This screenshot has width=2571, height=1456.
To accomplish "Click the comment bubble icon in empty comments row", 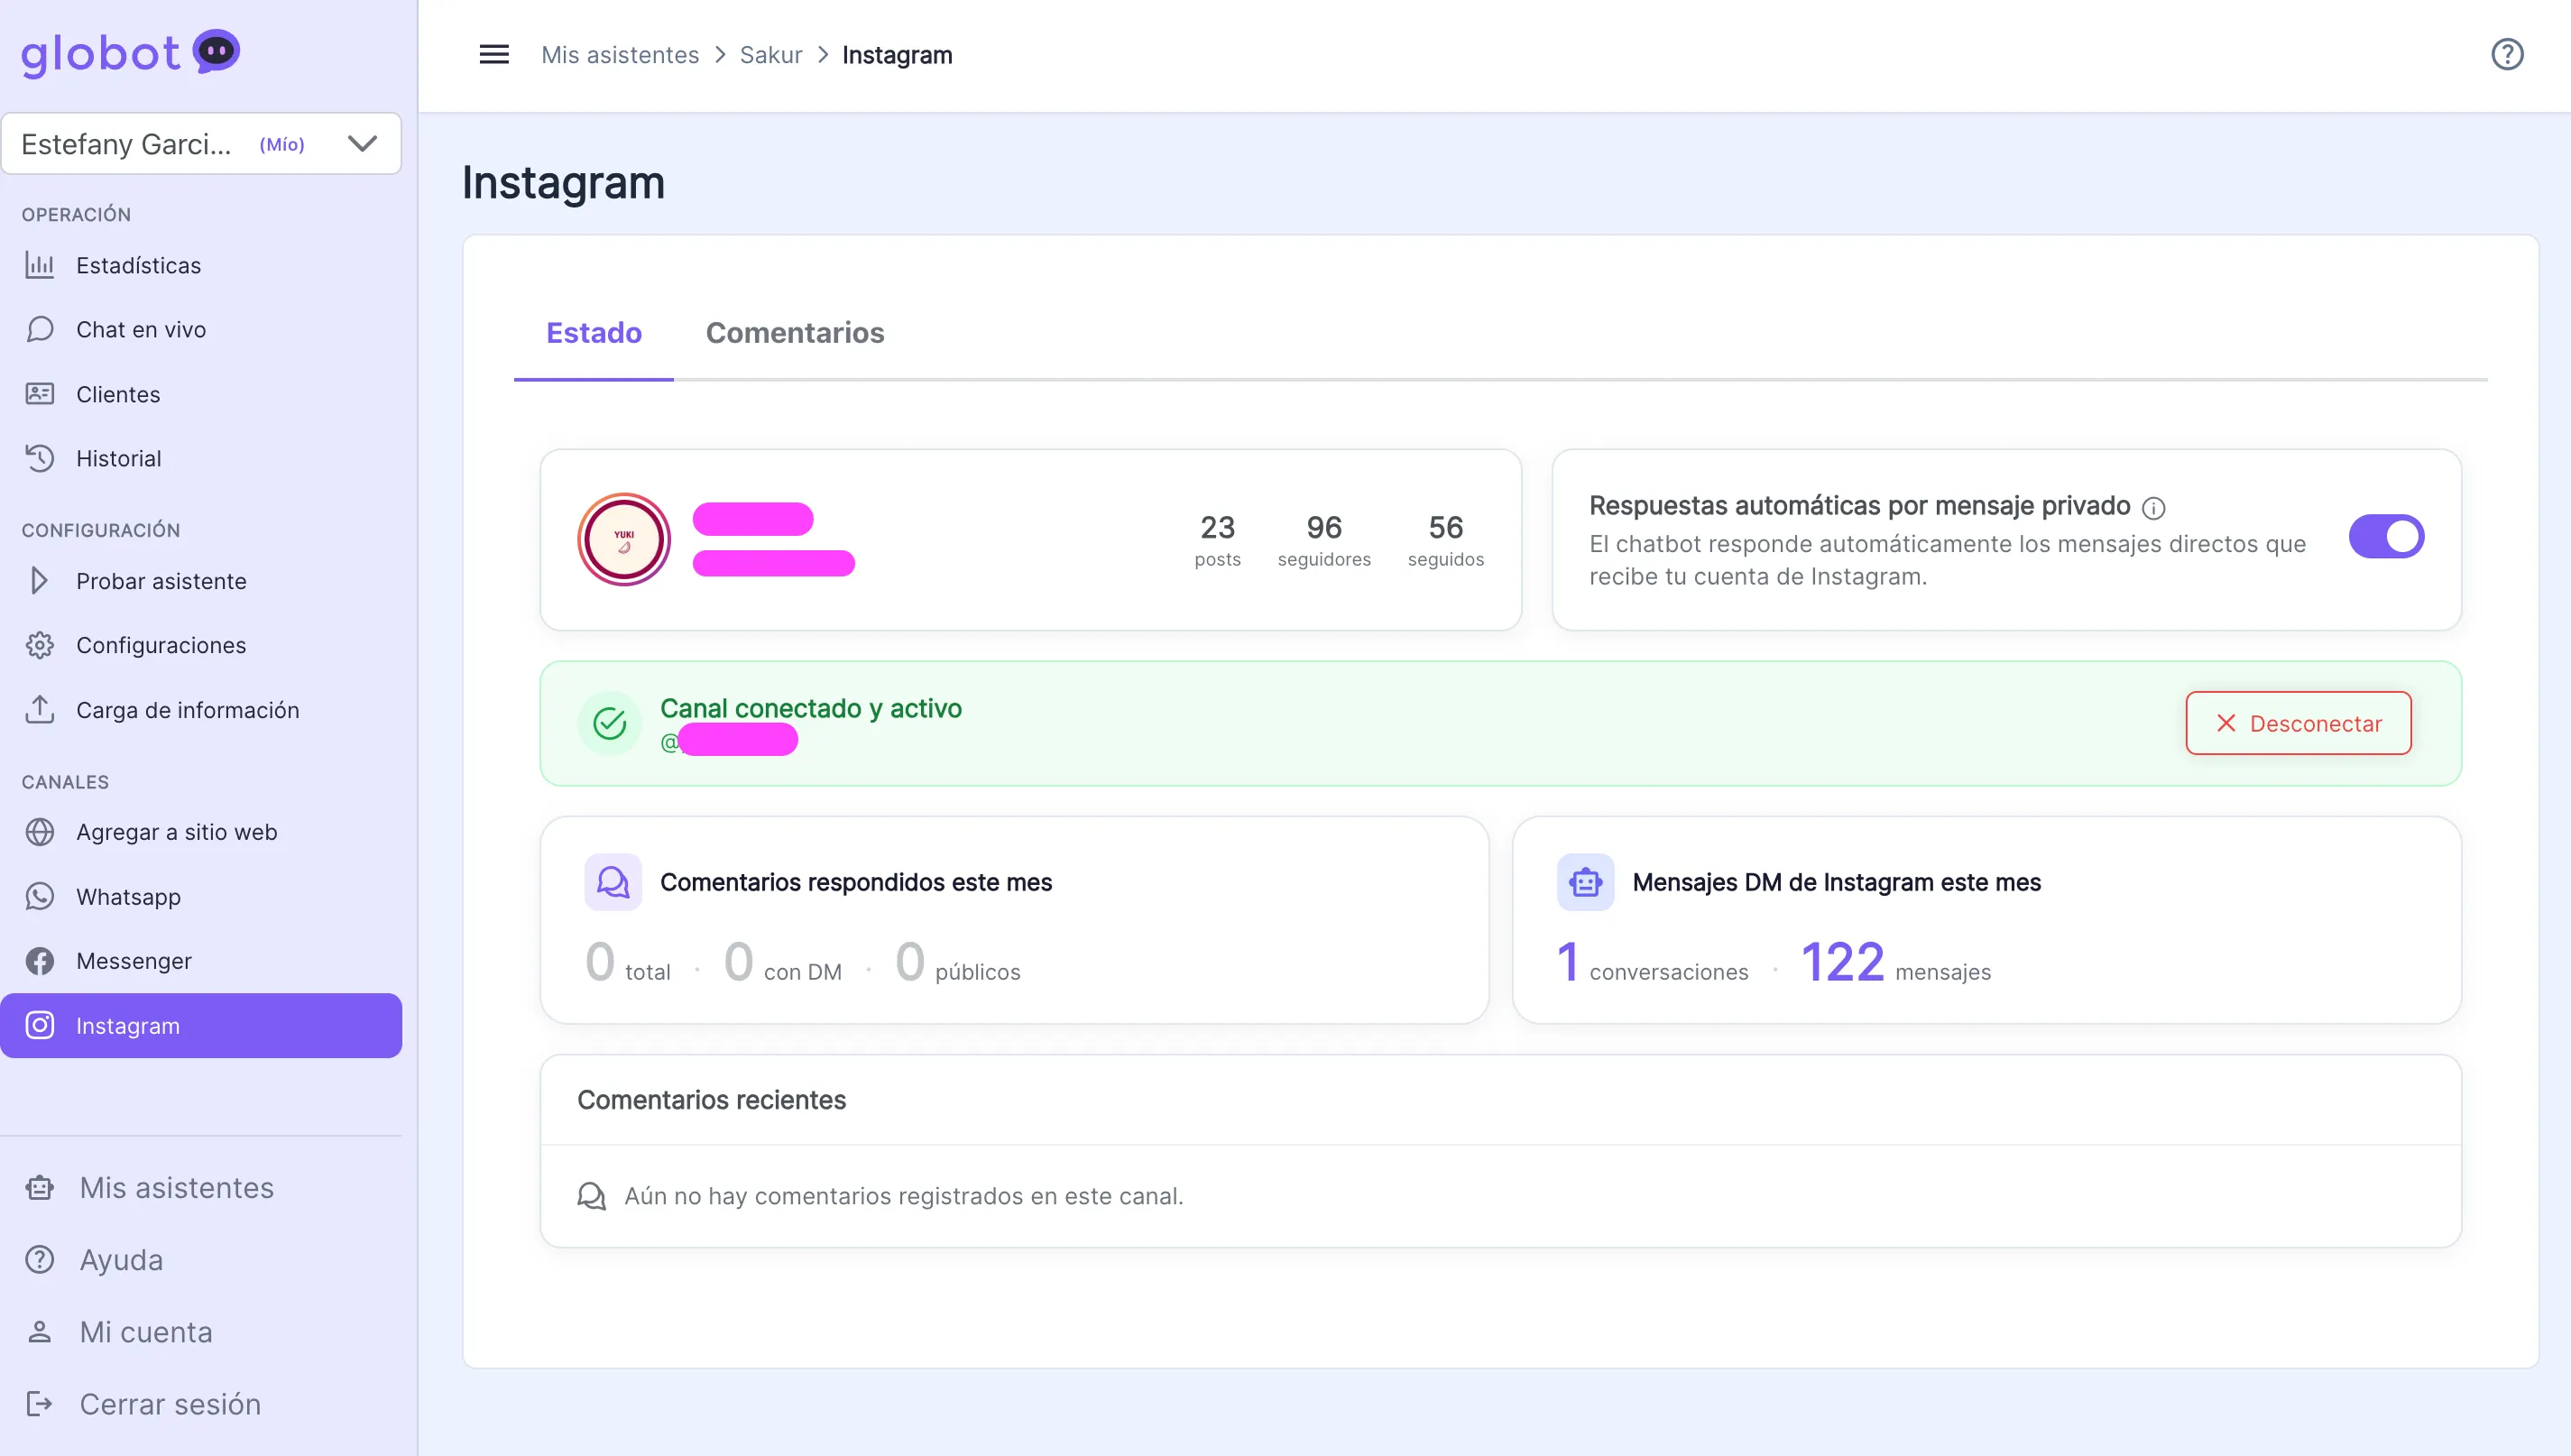I will tap(592, 1196).
